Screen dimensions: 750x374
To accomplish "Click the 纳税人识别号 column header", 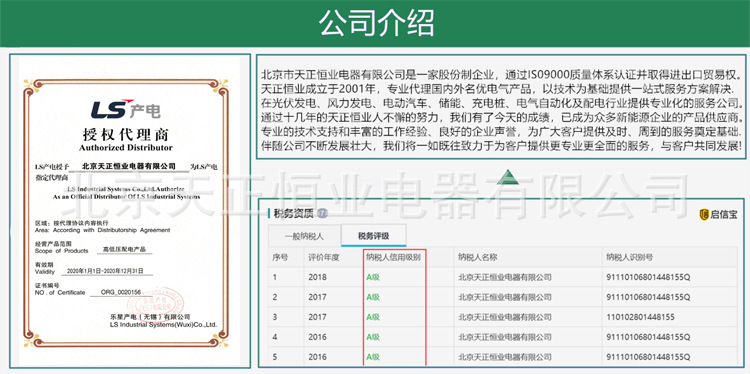I will [629, 257].
